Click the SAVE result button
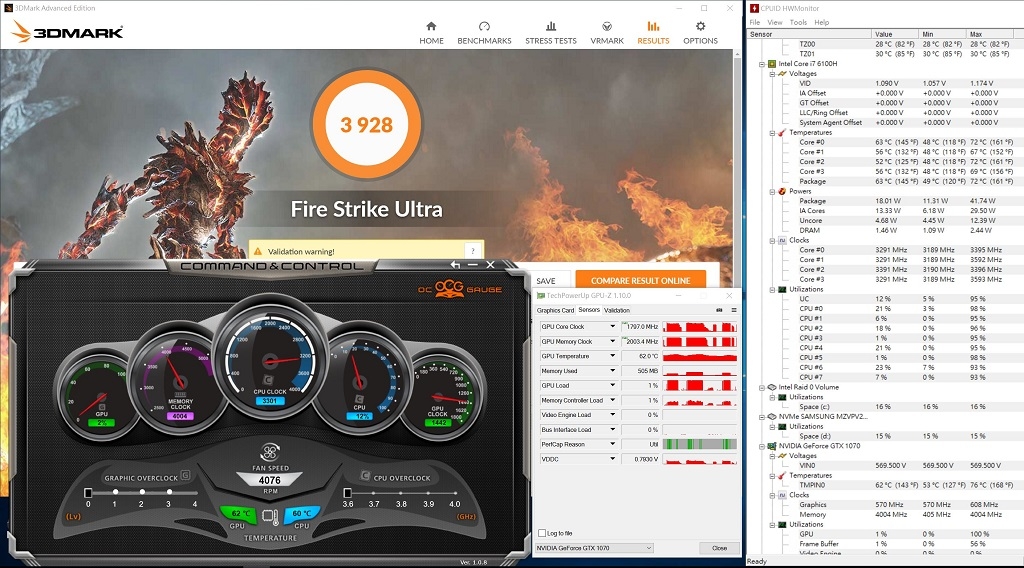Screen dimensions: 1024x568 (546, 281)
